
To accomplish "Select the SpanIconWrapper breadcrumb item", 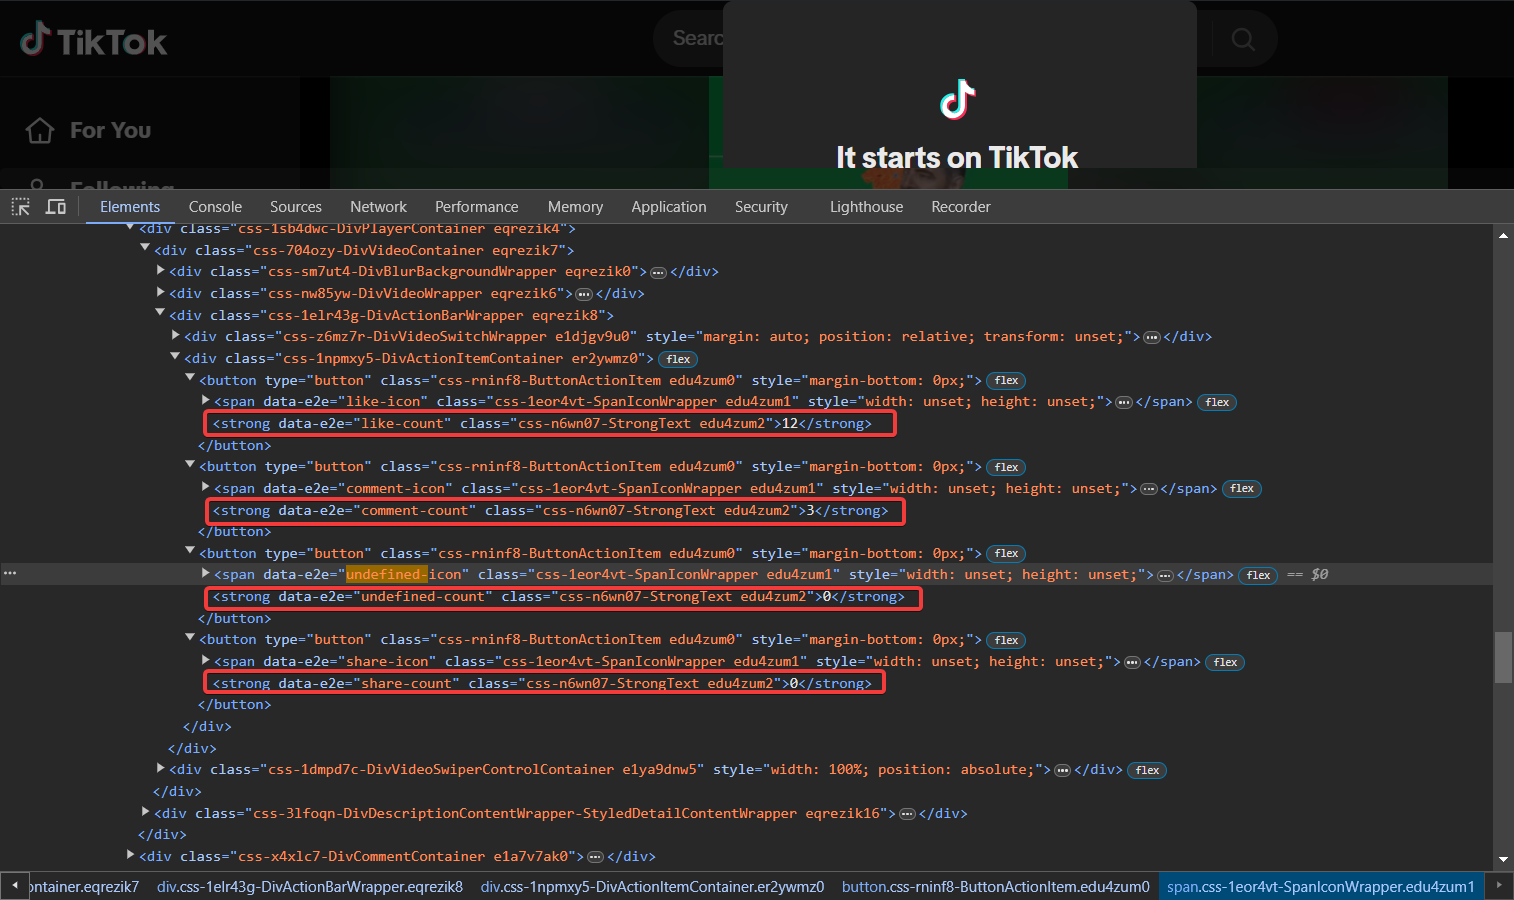I will (x=1321, y=886).
